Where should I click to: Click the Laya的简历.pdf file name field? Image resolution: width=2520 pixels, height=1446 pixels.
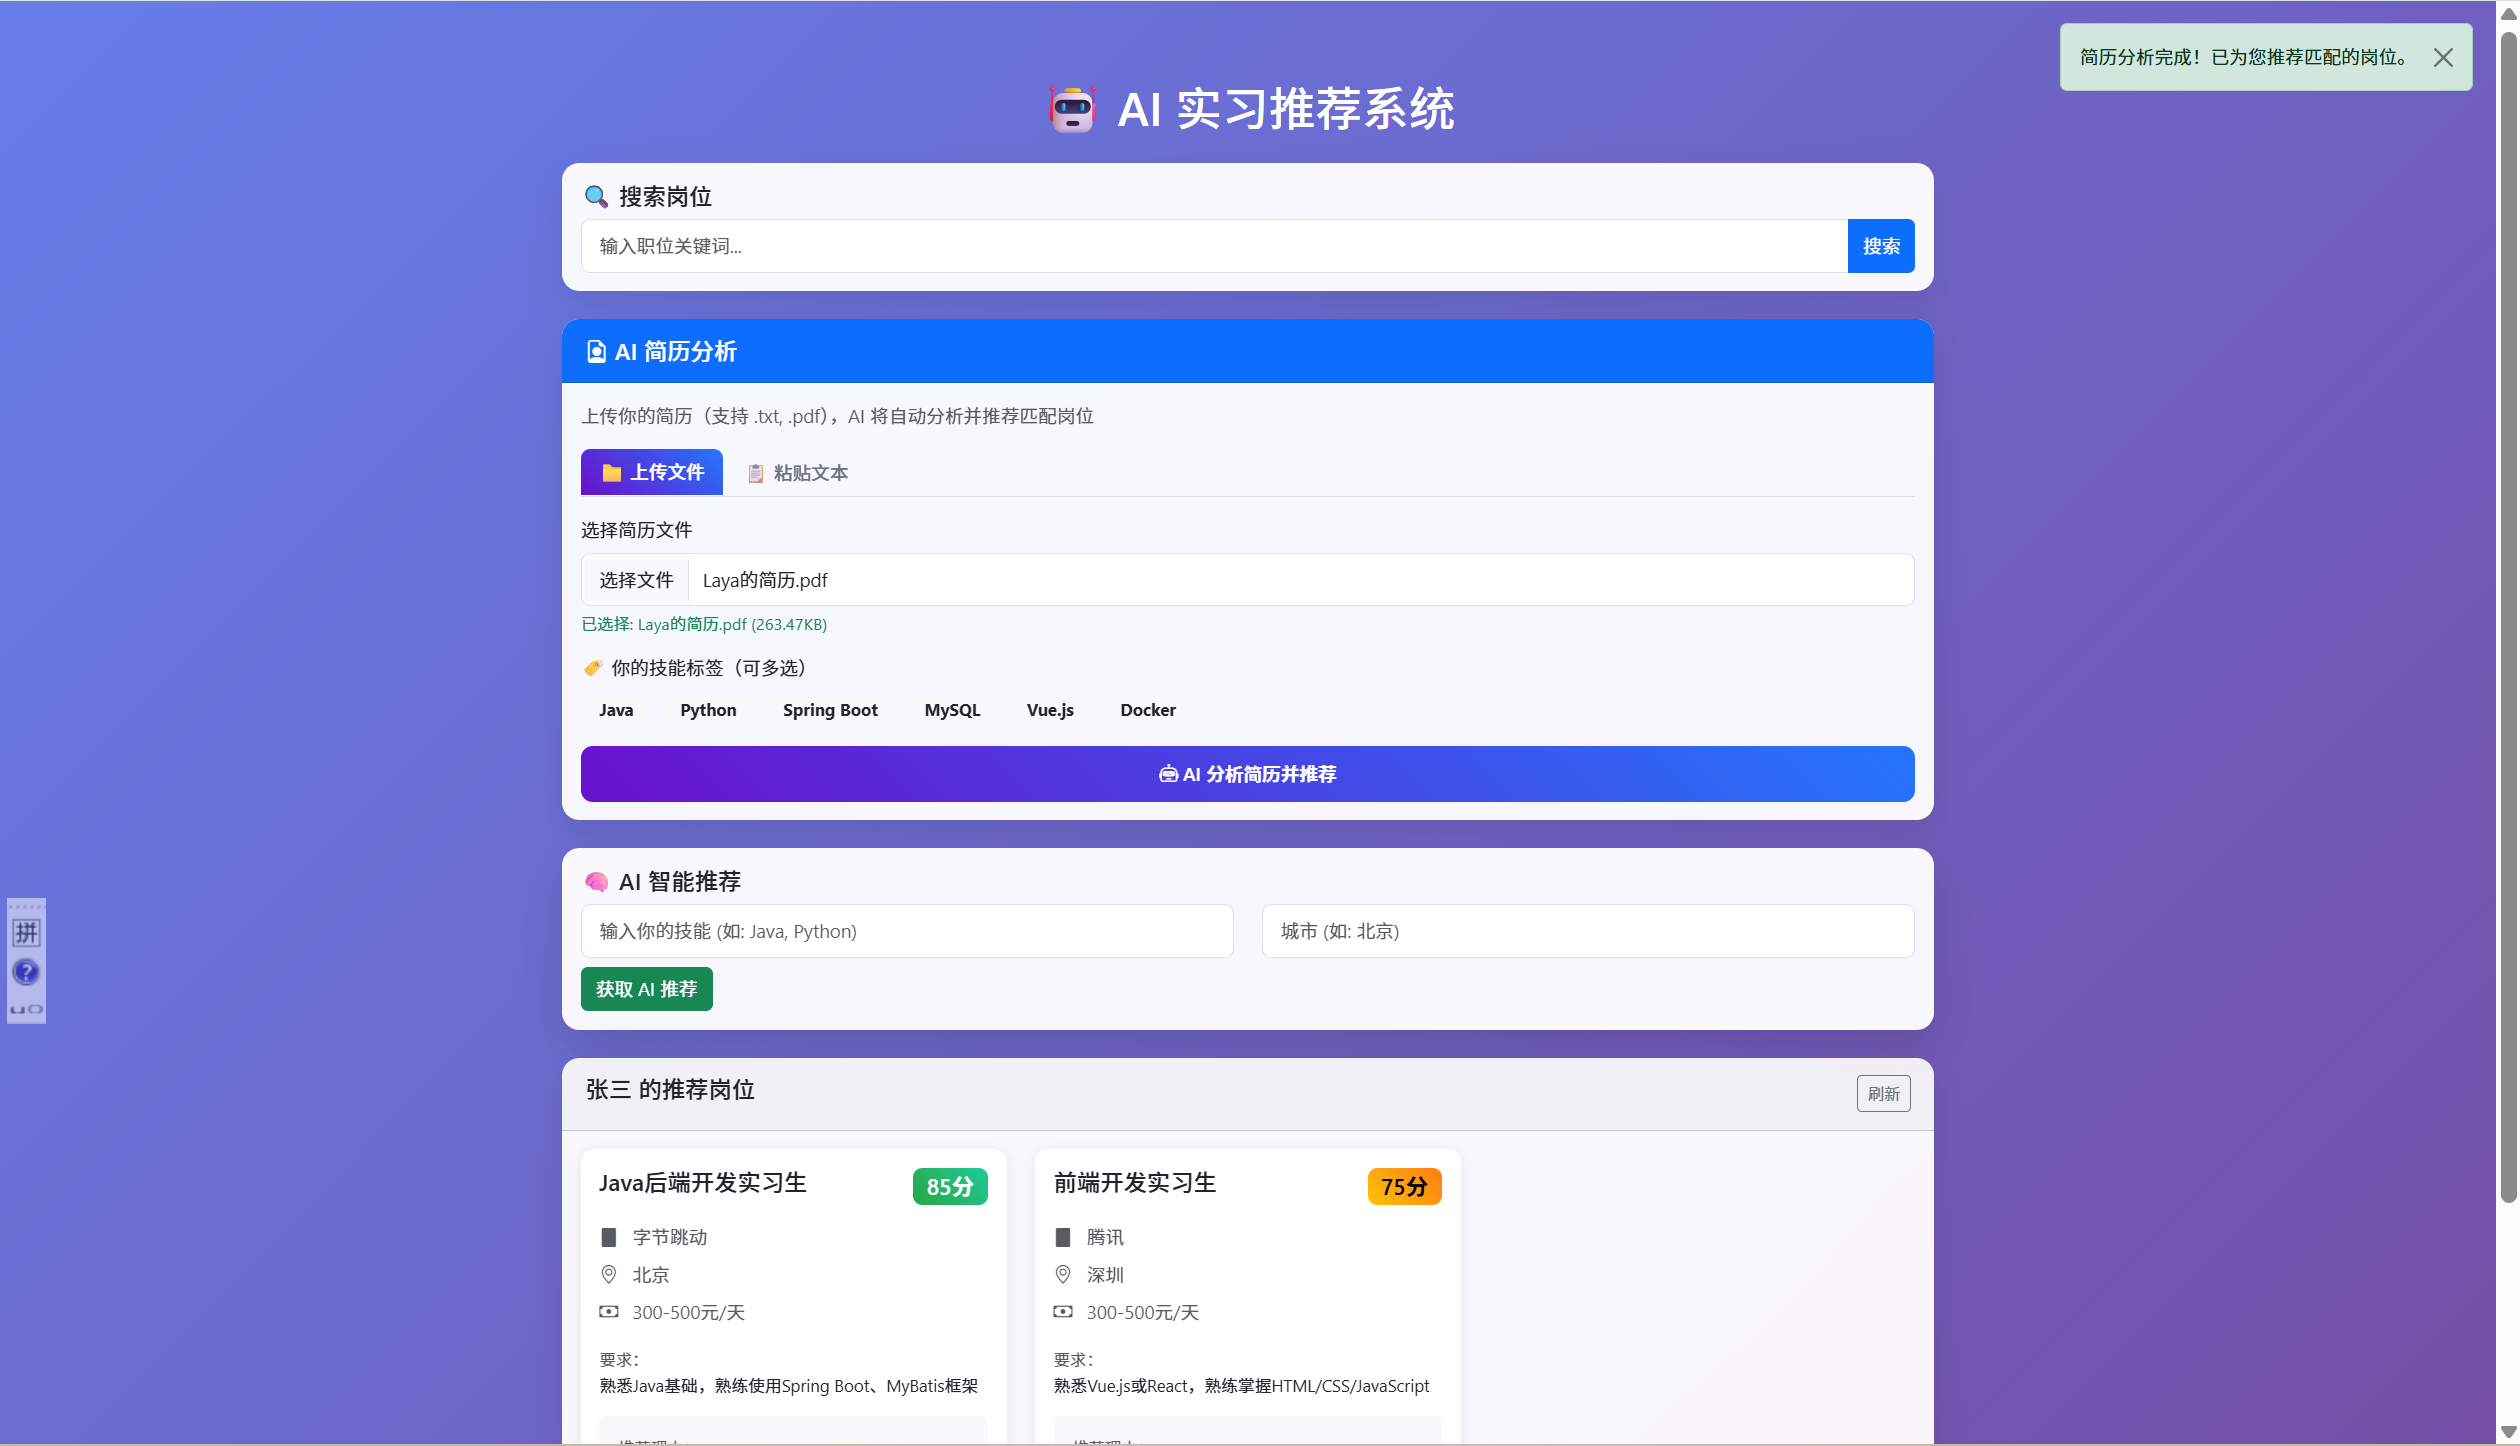1300,580
